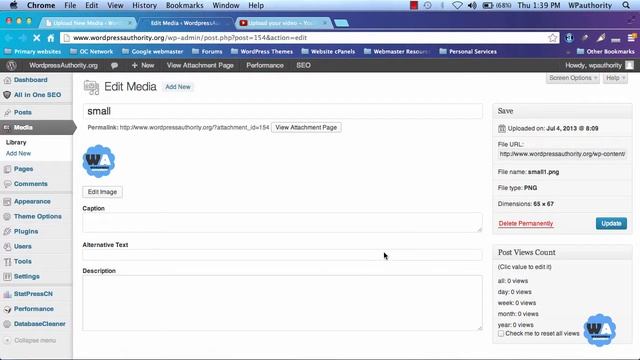
Task: Click the all: 0 views value
Action: [513, 281]
